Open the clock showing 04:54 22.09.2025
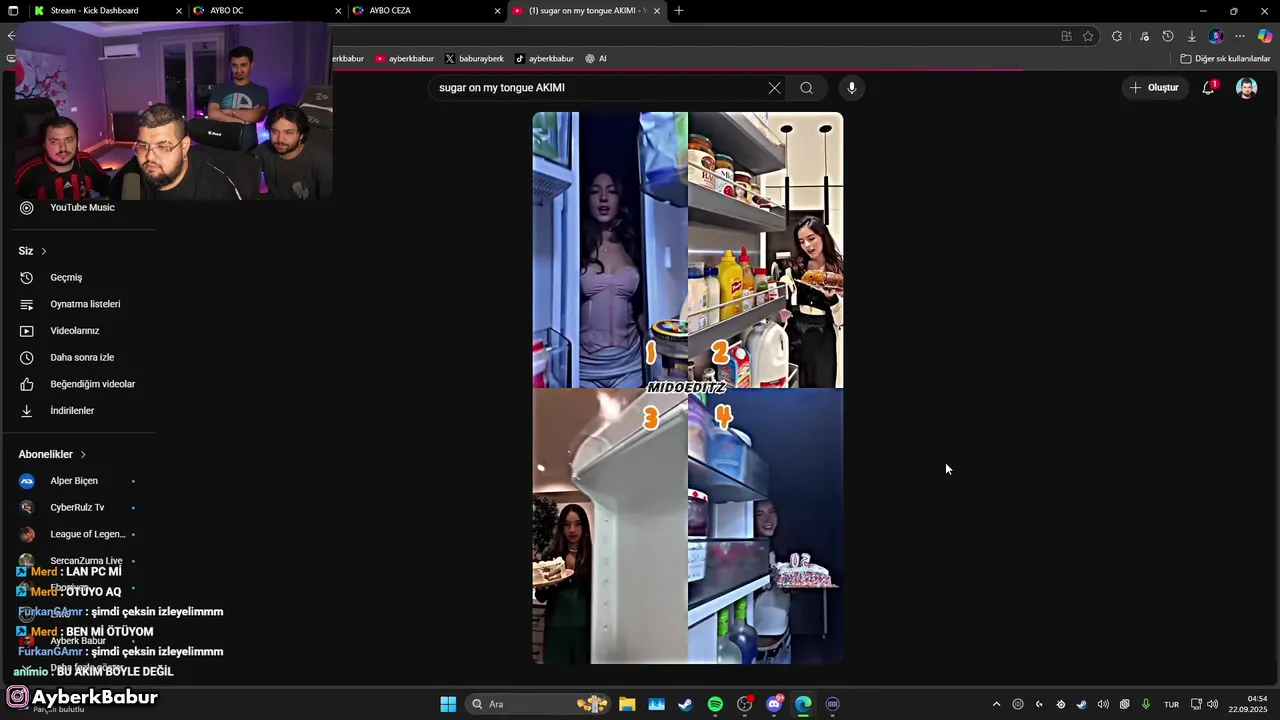 (1249, 704)
